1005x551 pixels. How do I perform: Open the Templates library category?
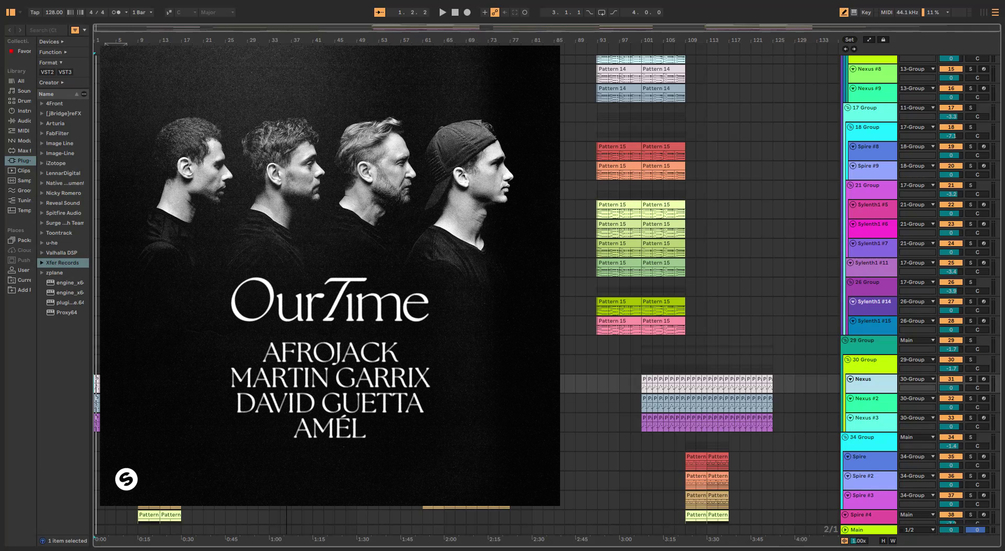[x=19, y=210]
